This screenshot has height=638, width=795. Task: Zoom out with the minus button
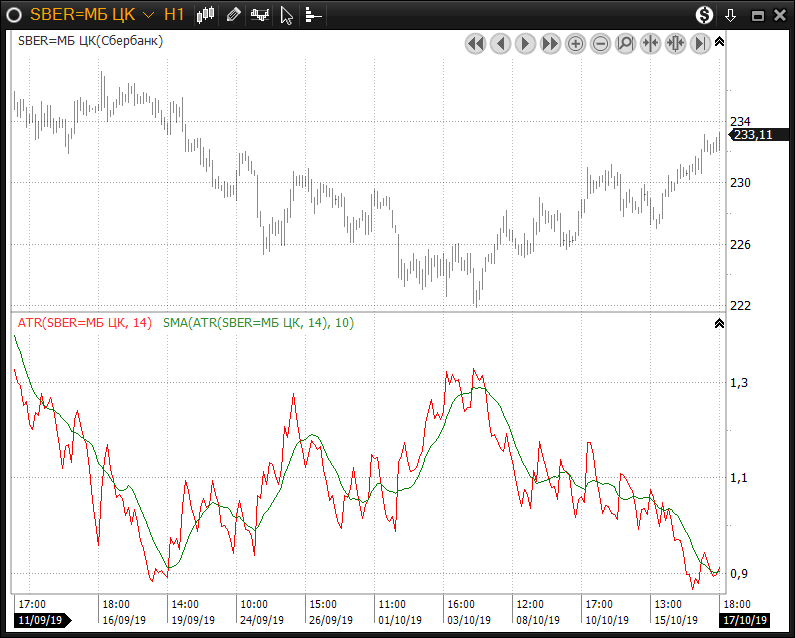click(601, 43)
